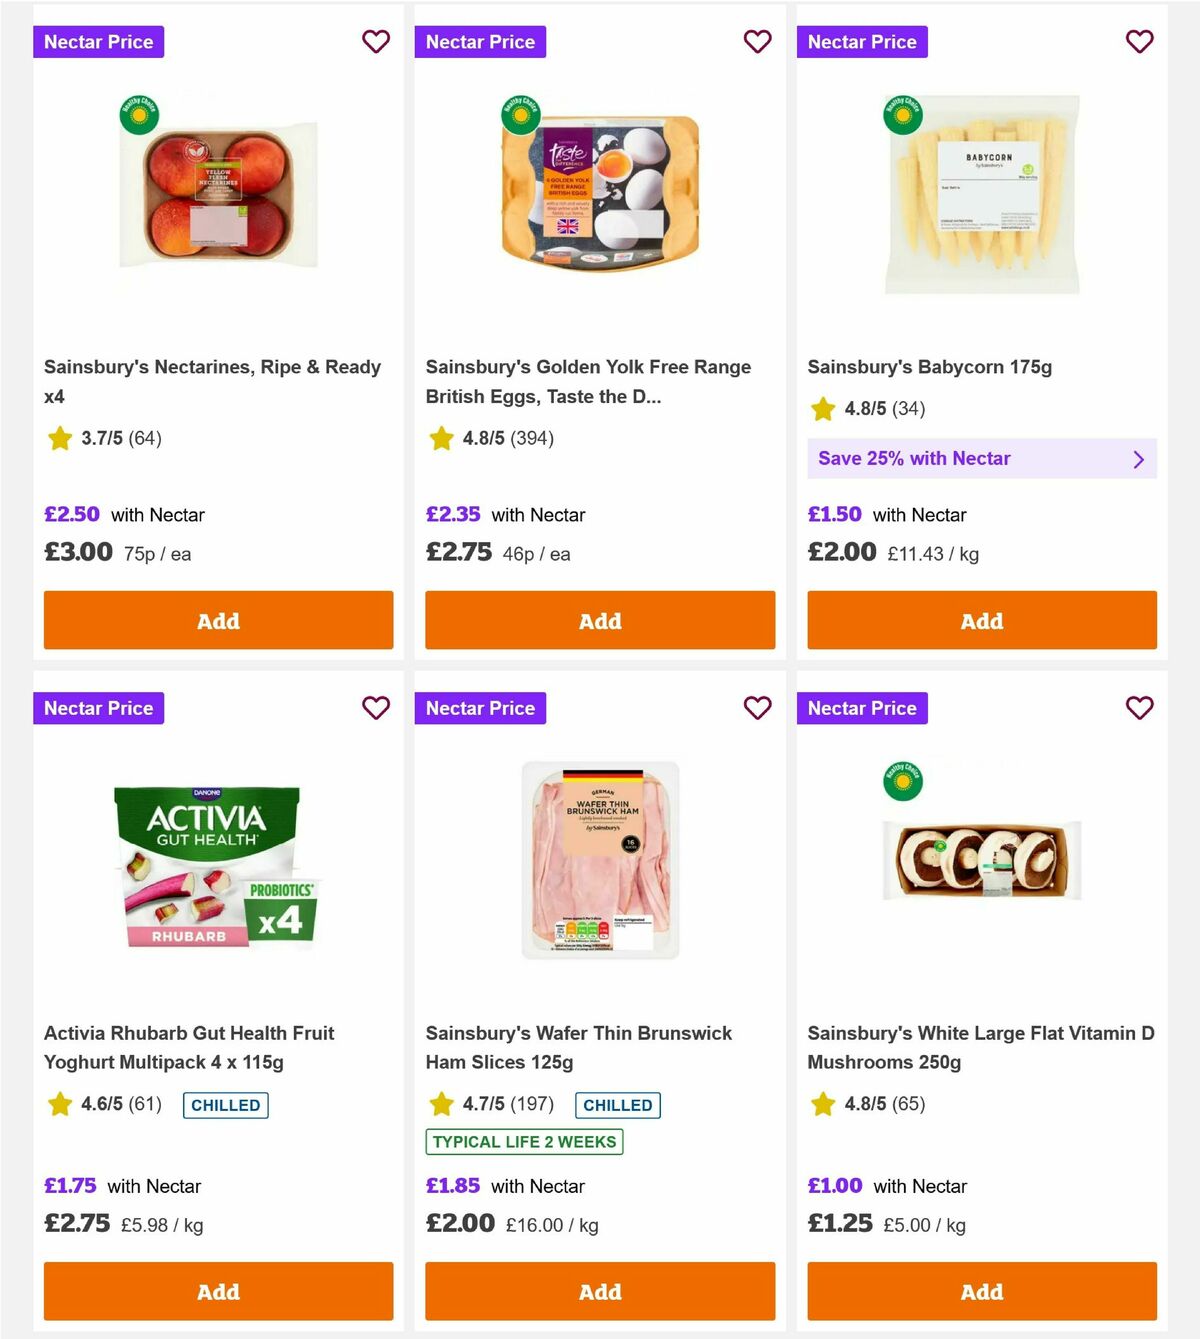Unfavourite the mushrooms using the heart toggle
Image resolution: width=1200 pixels, height=1339 pixels.
1139,708
